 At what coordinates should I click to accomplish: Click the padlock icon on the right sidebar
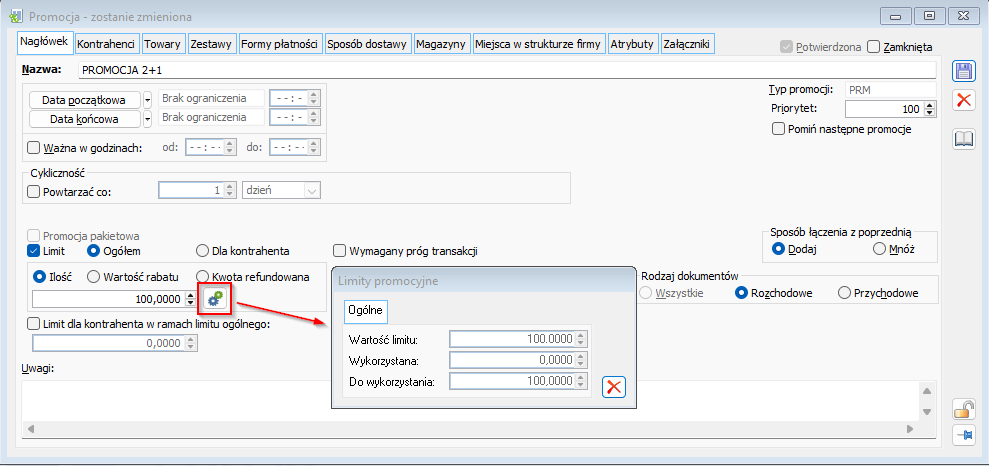coord(963,411)
